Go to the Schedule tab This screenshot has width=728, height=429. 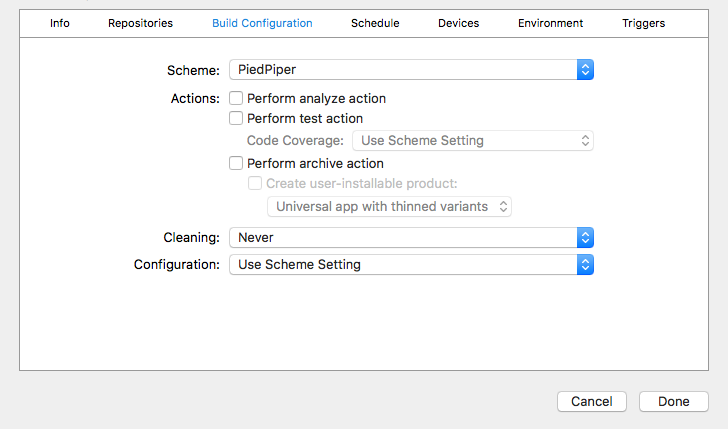pos(375,23)
